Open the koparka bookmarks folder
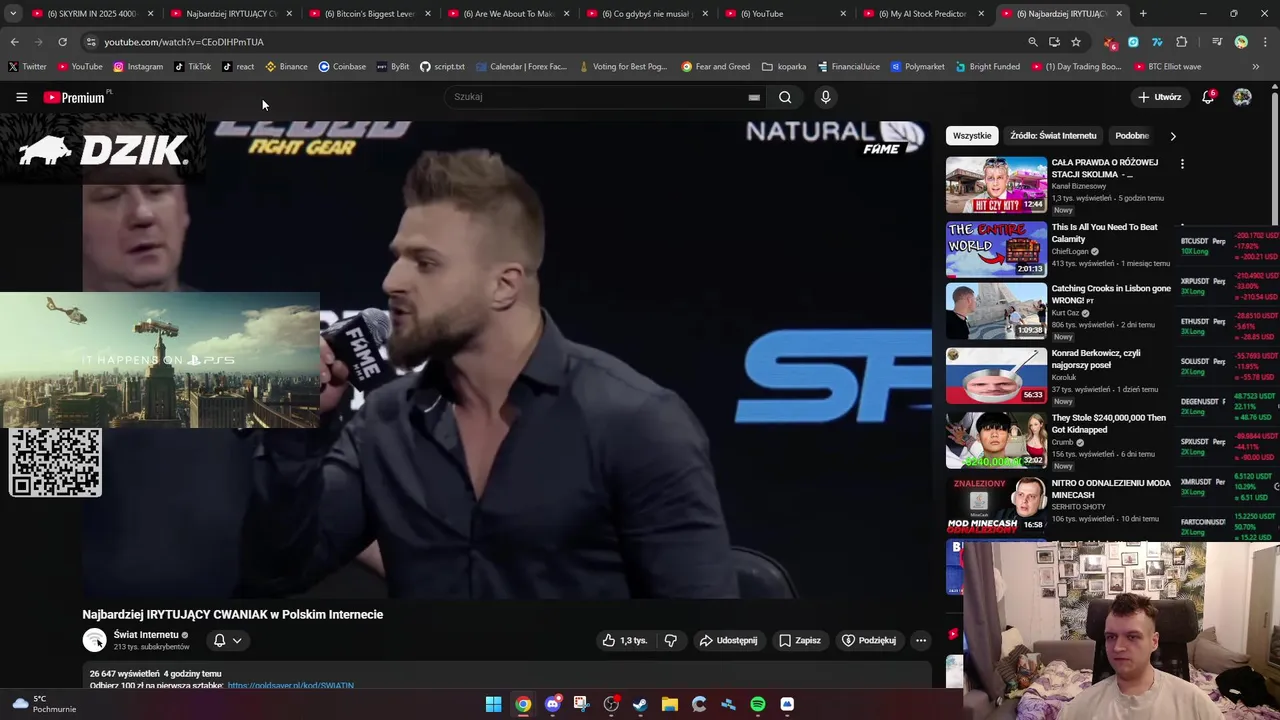Screen dimensions: 1280x720 pyautogui.click(x=784, y=66)
